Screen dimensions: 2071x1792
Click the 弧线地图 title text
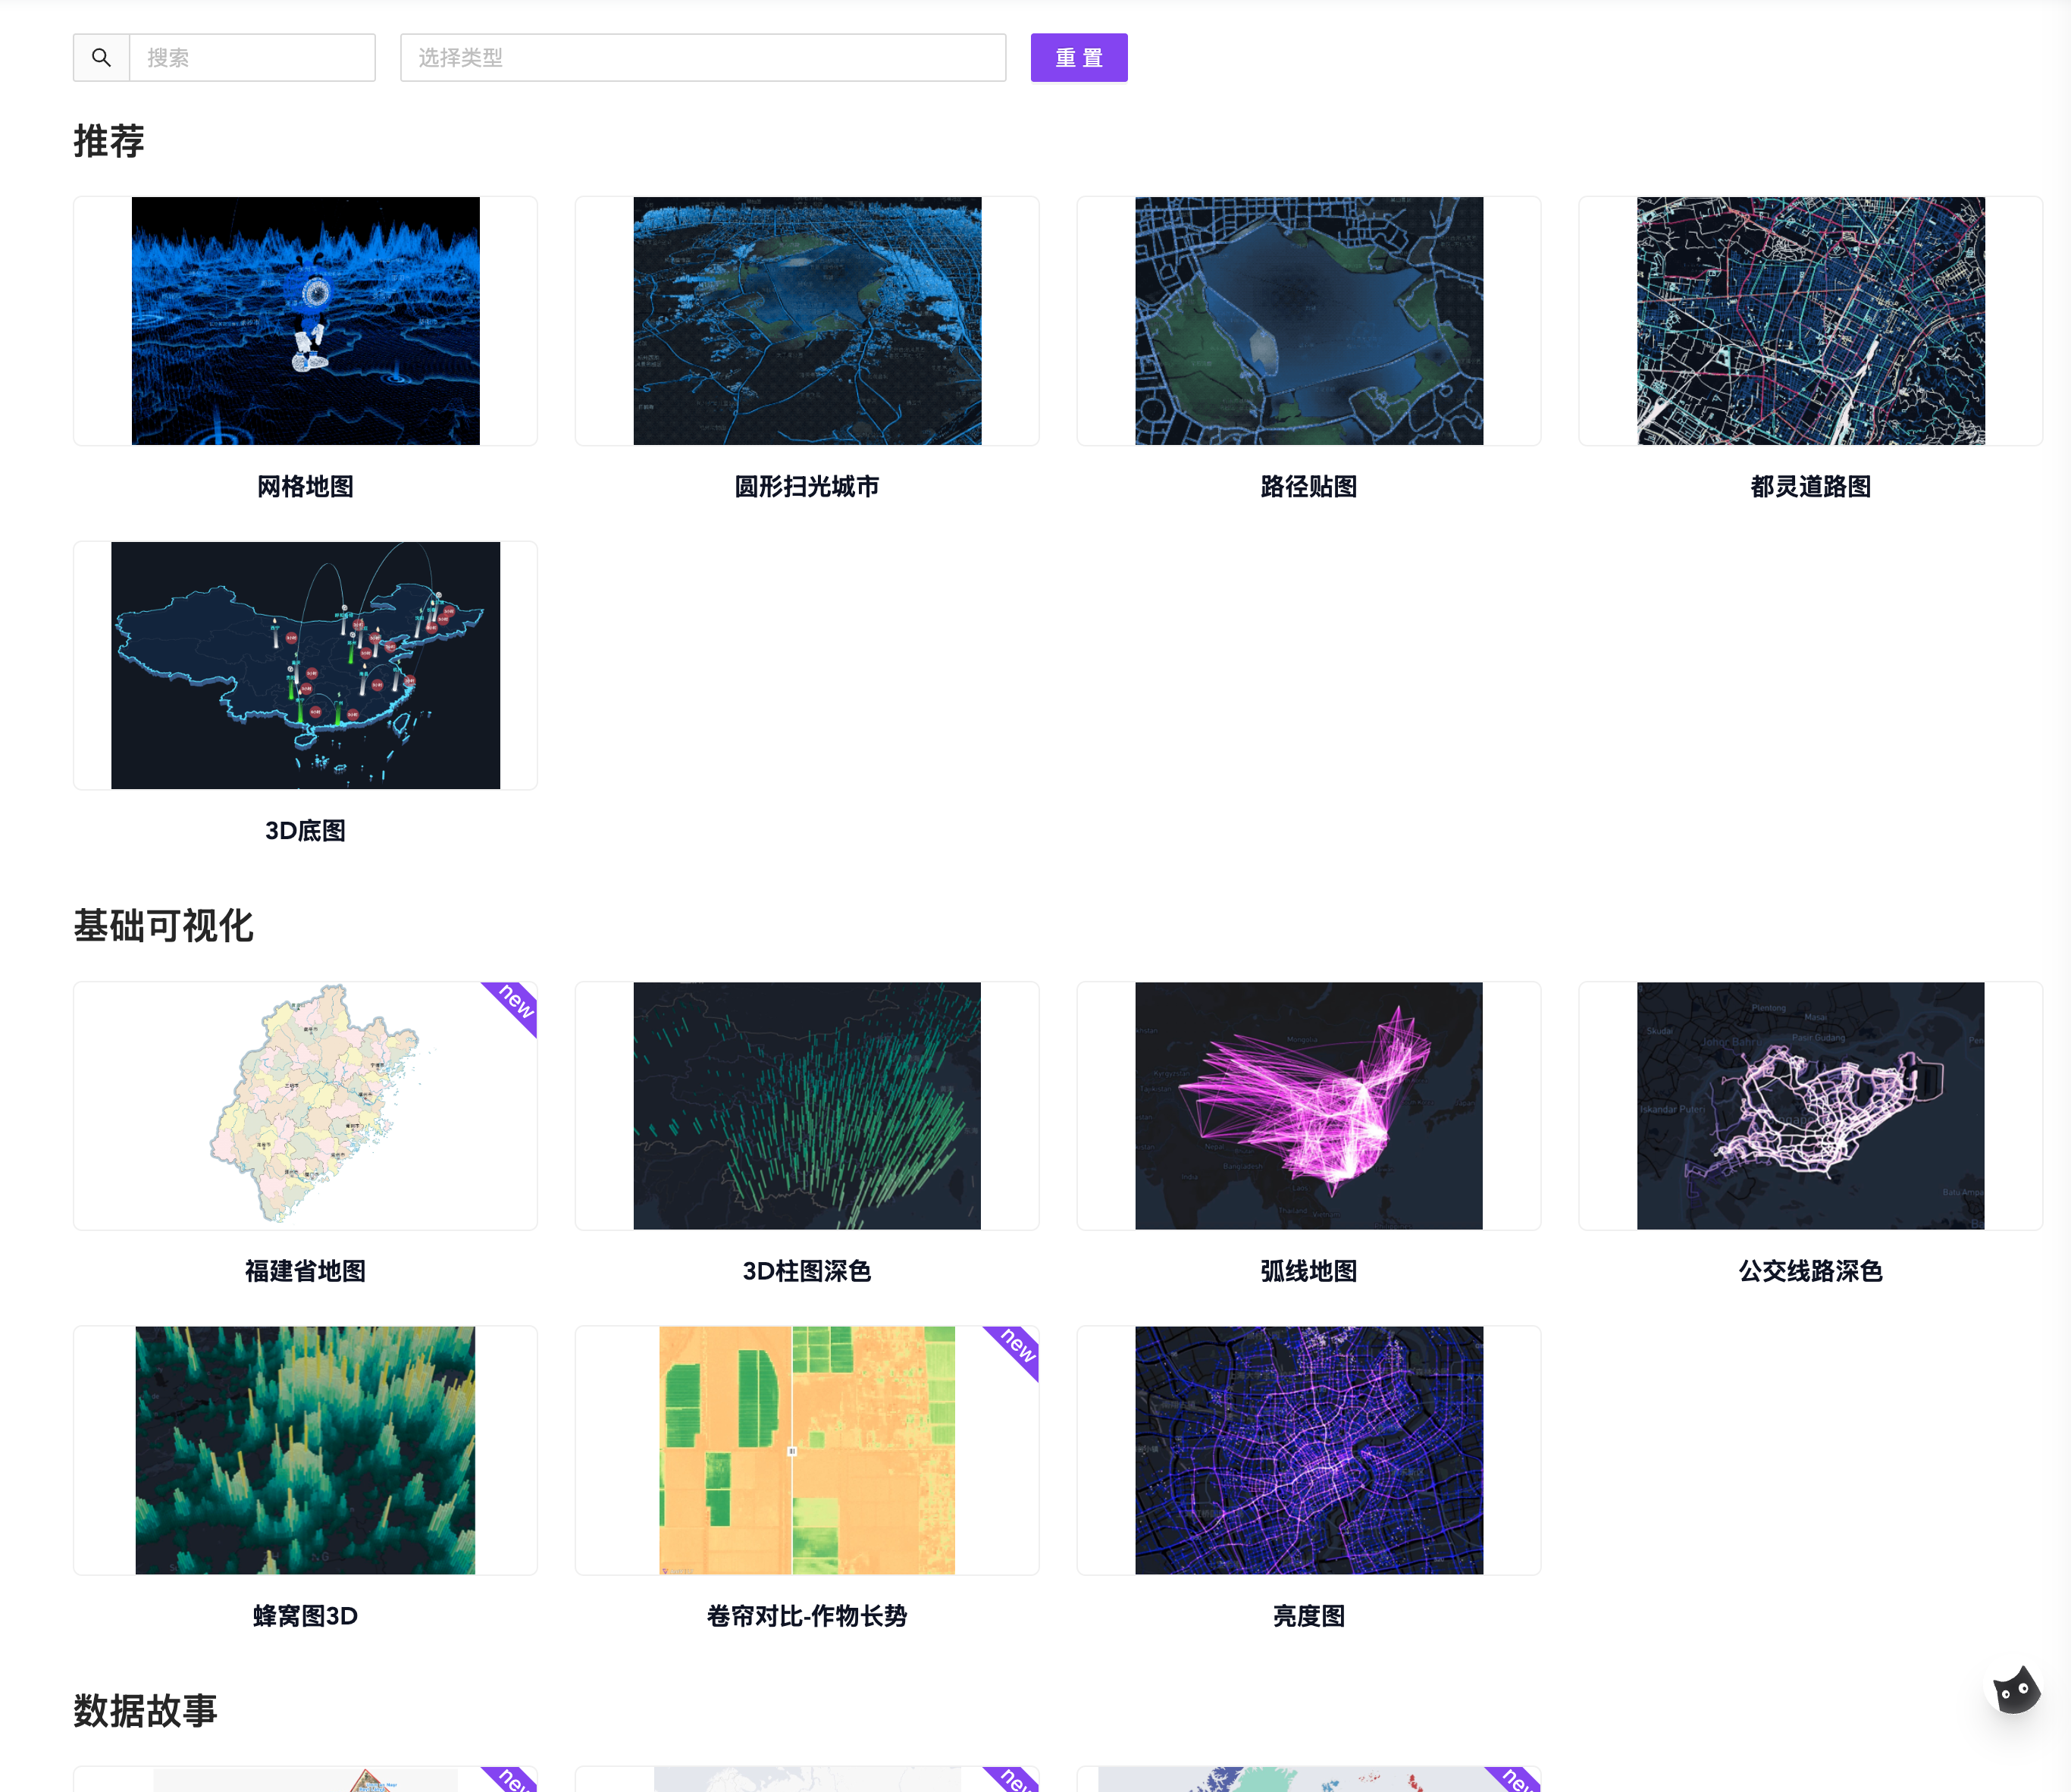(1309, 1271)
